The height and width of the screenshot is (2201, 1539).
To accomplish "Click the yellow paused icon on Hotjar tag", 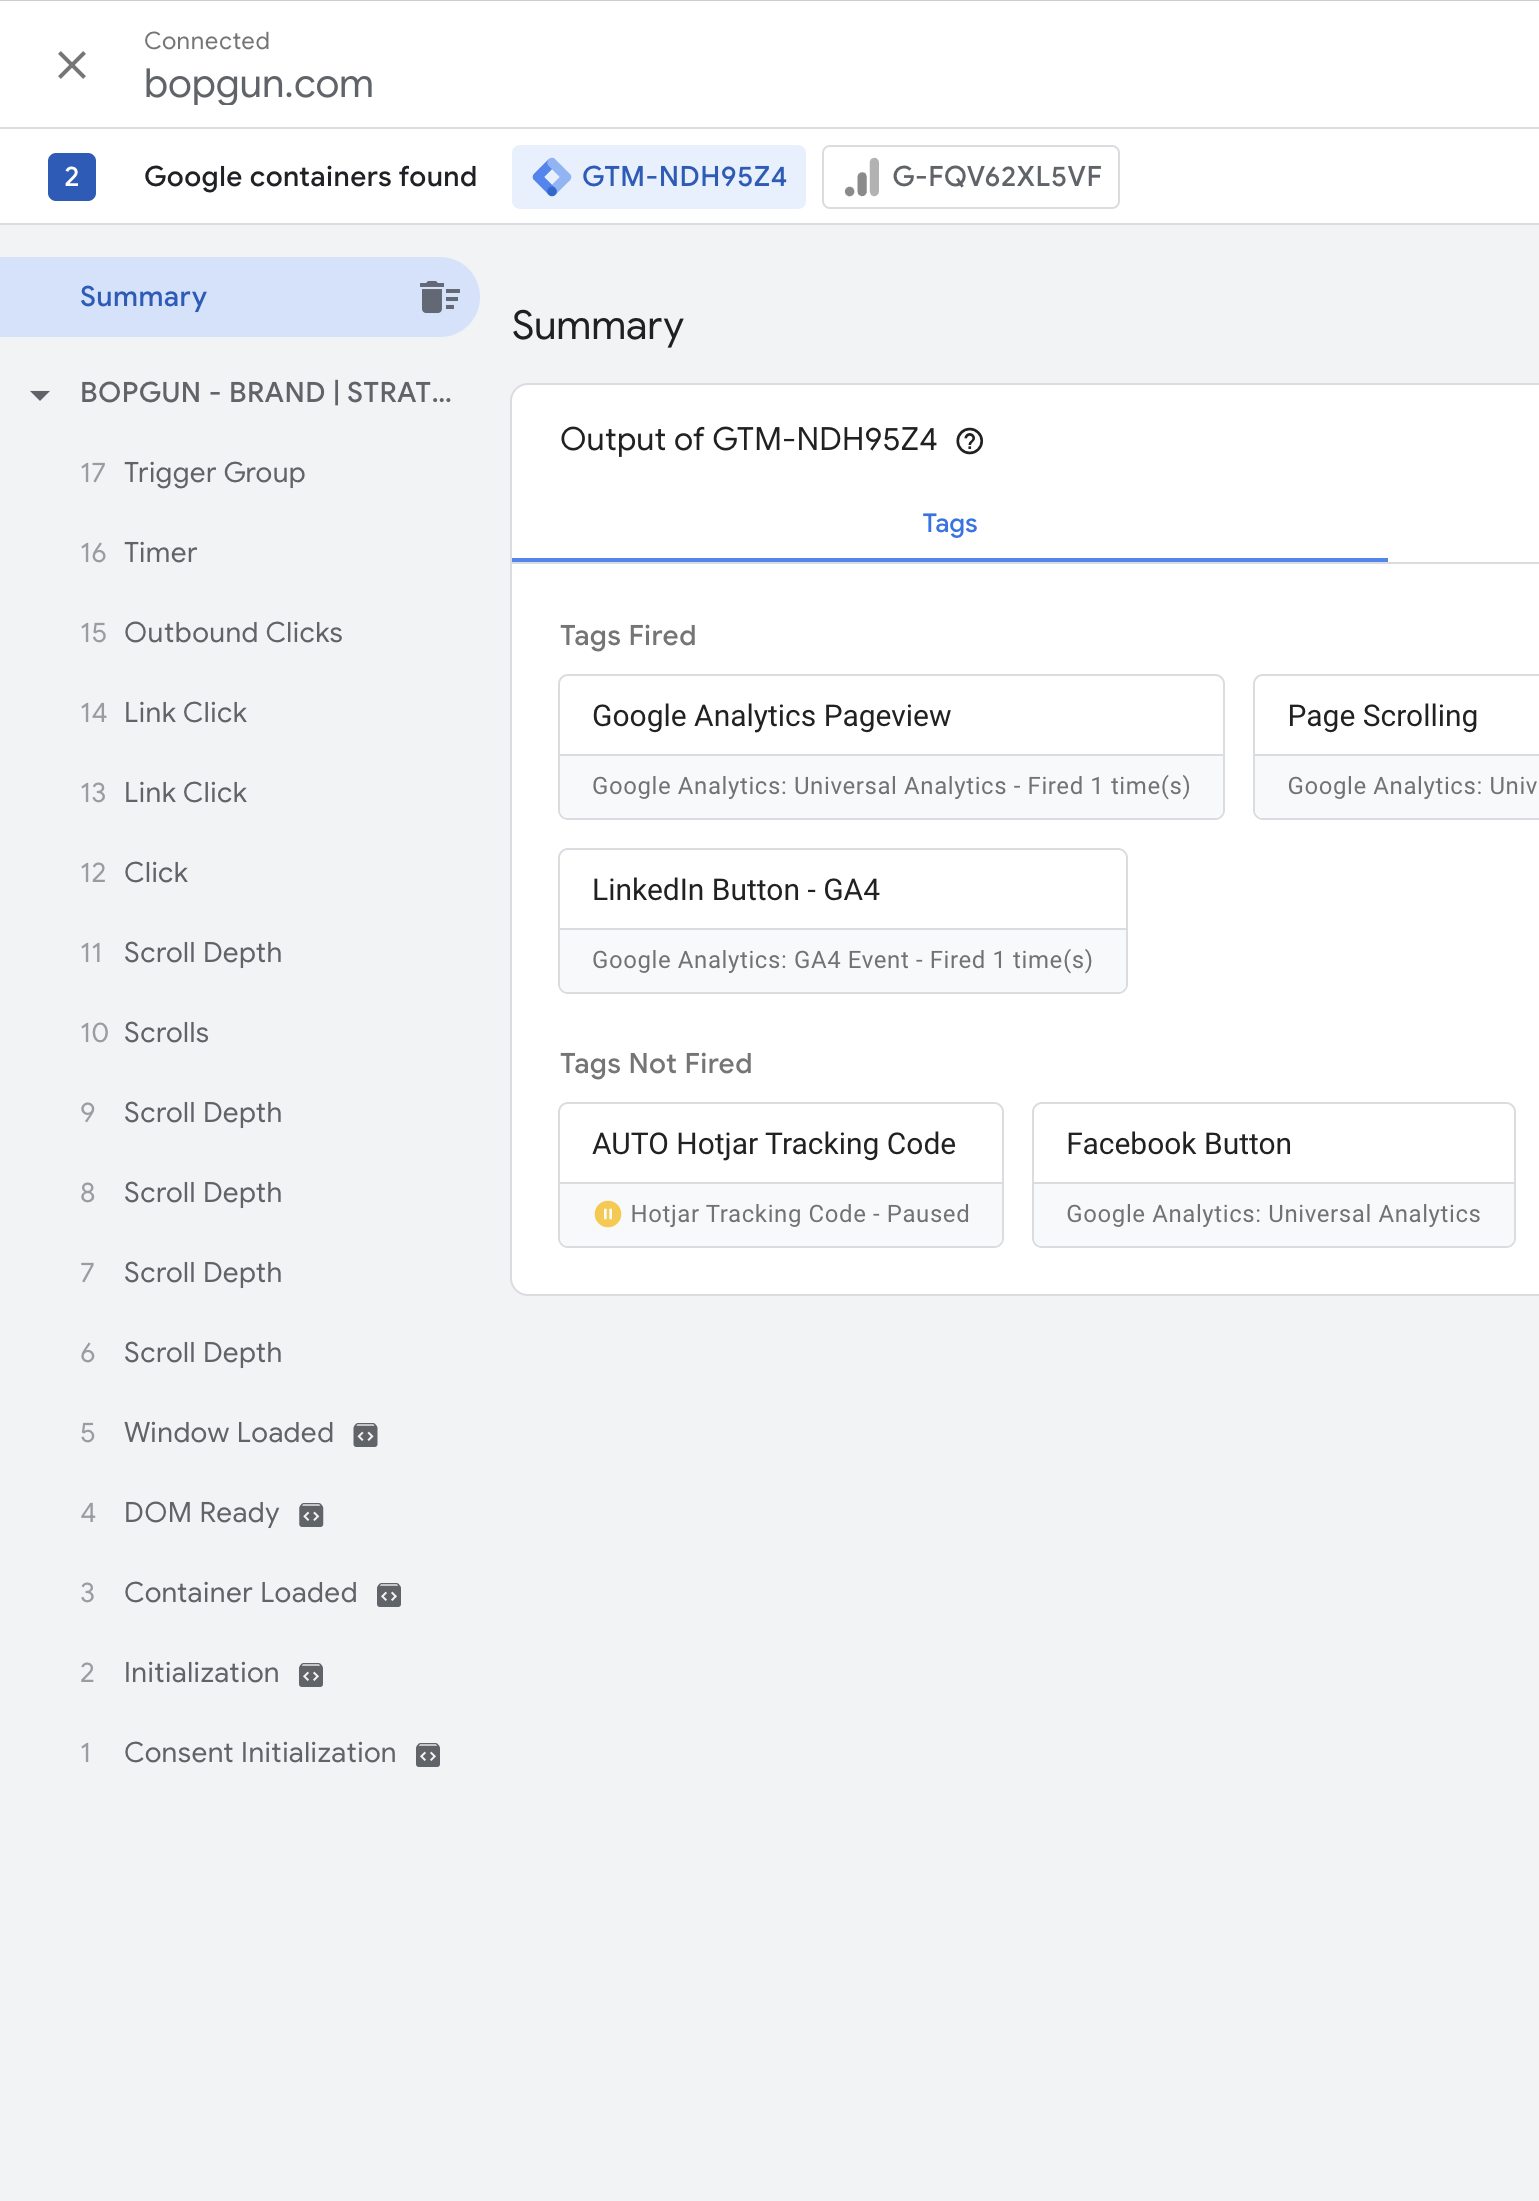I will coord(607,1214).
